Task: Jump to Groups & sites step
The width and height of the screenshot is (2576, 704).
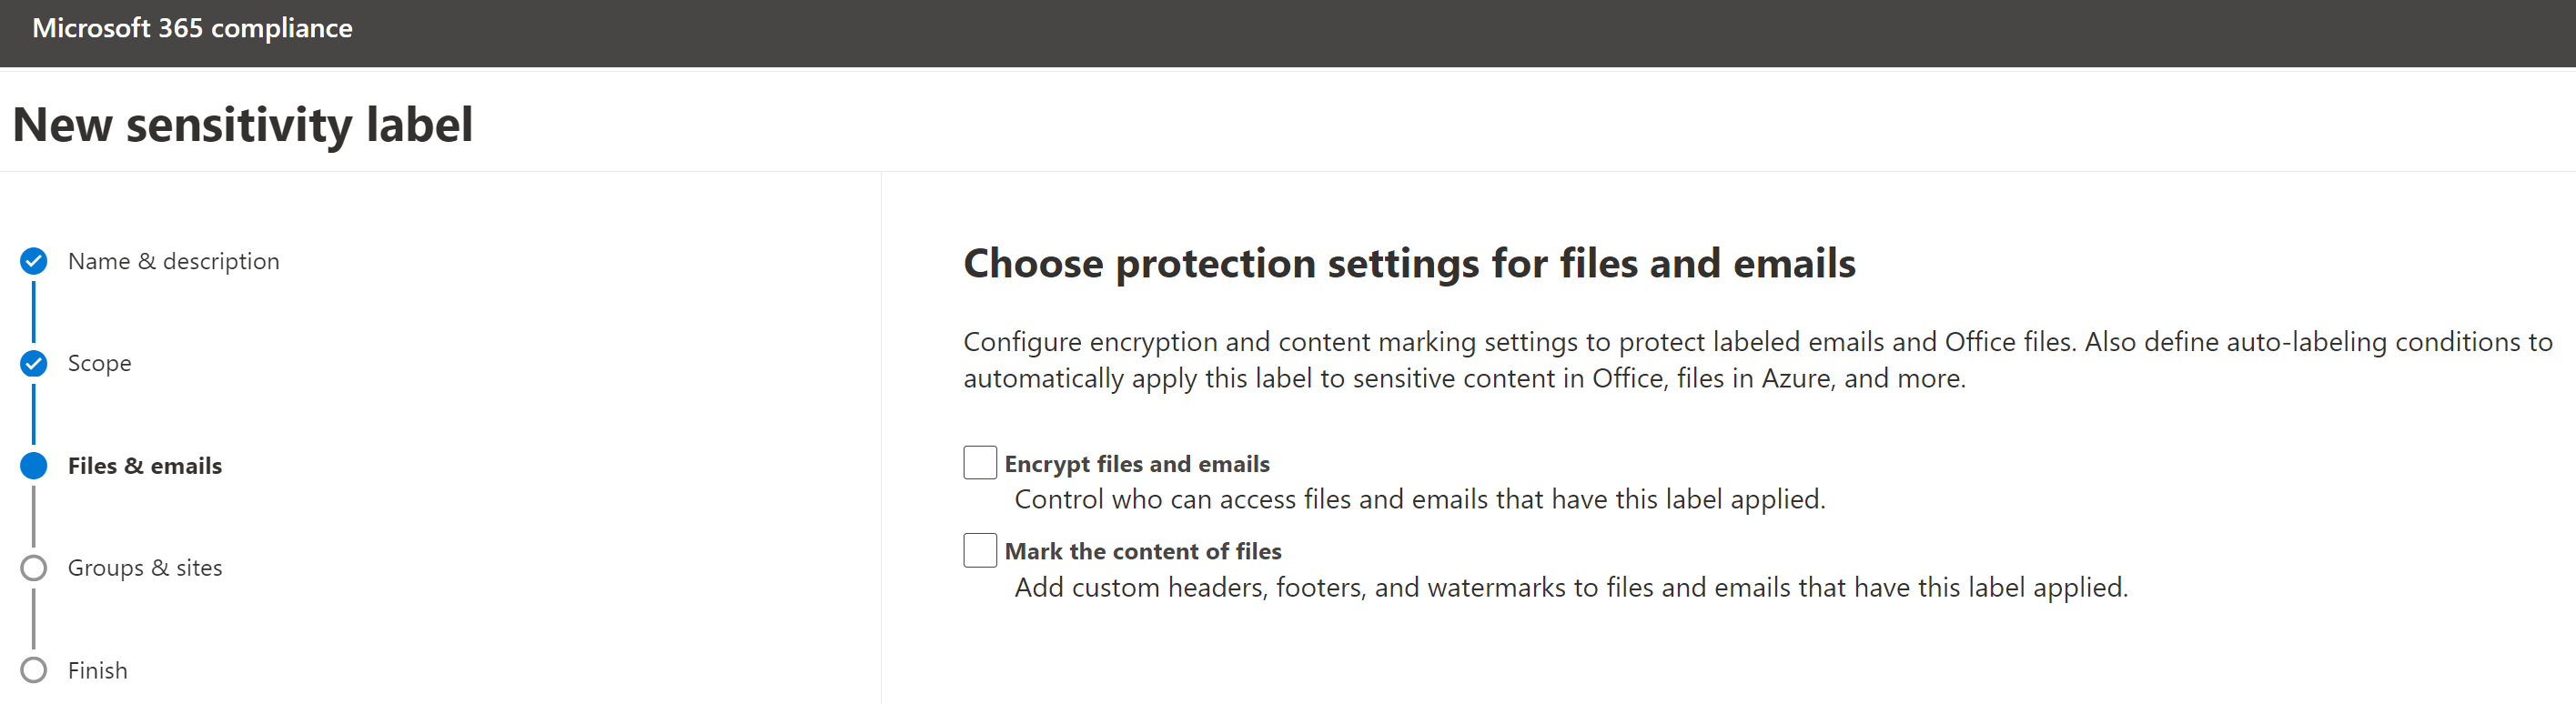Action: 145,568
